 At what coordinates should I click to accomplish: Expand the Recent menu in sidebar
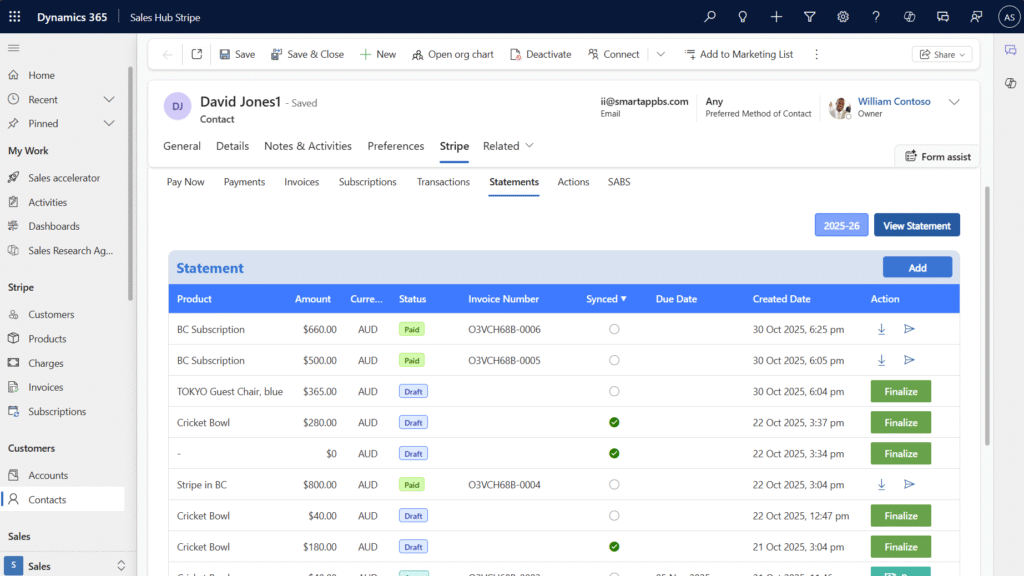click(x=109, y=99)
